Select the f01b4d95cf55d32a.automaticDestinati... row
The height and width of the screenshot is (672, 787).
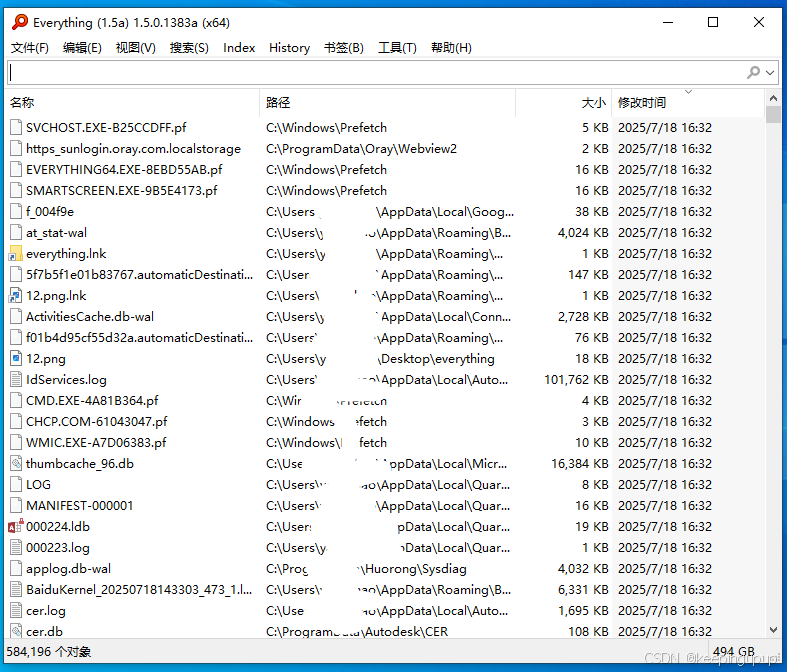(x=385, y=337)
